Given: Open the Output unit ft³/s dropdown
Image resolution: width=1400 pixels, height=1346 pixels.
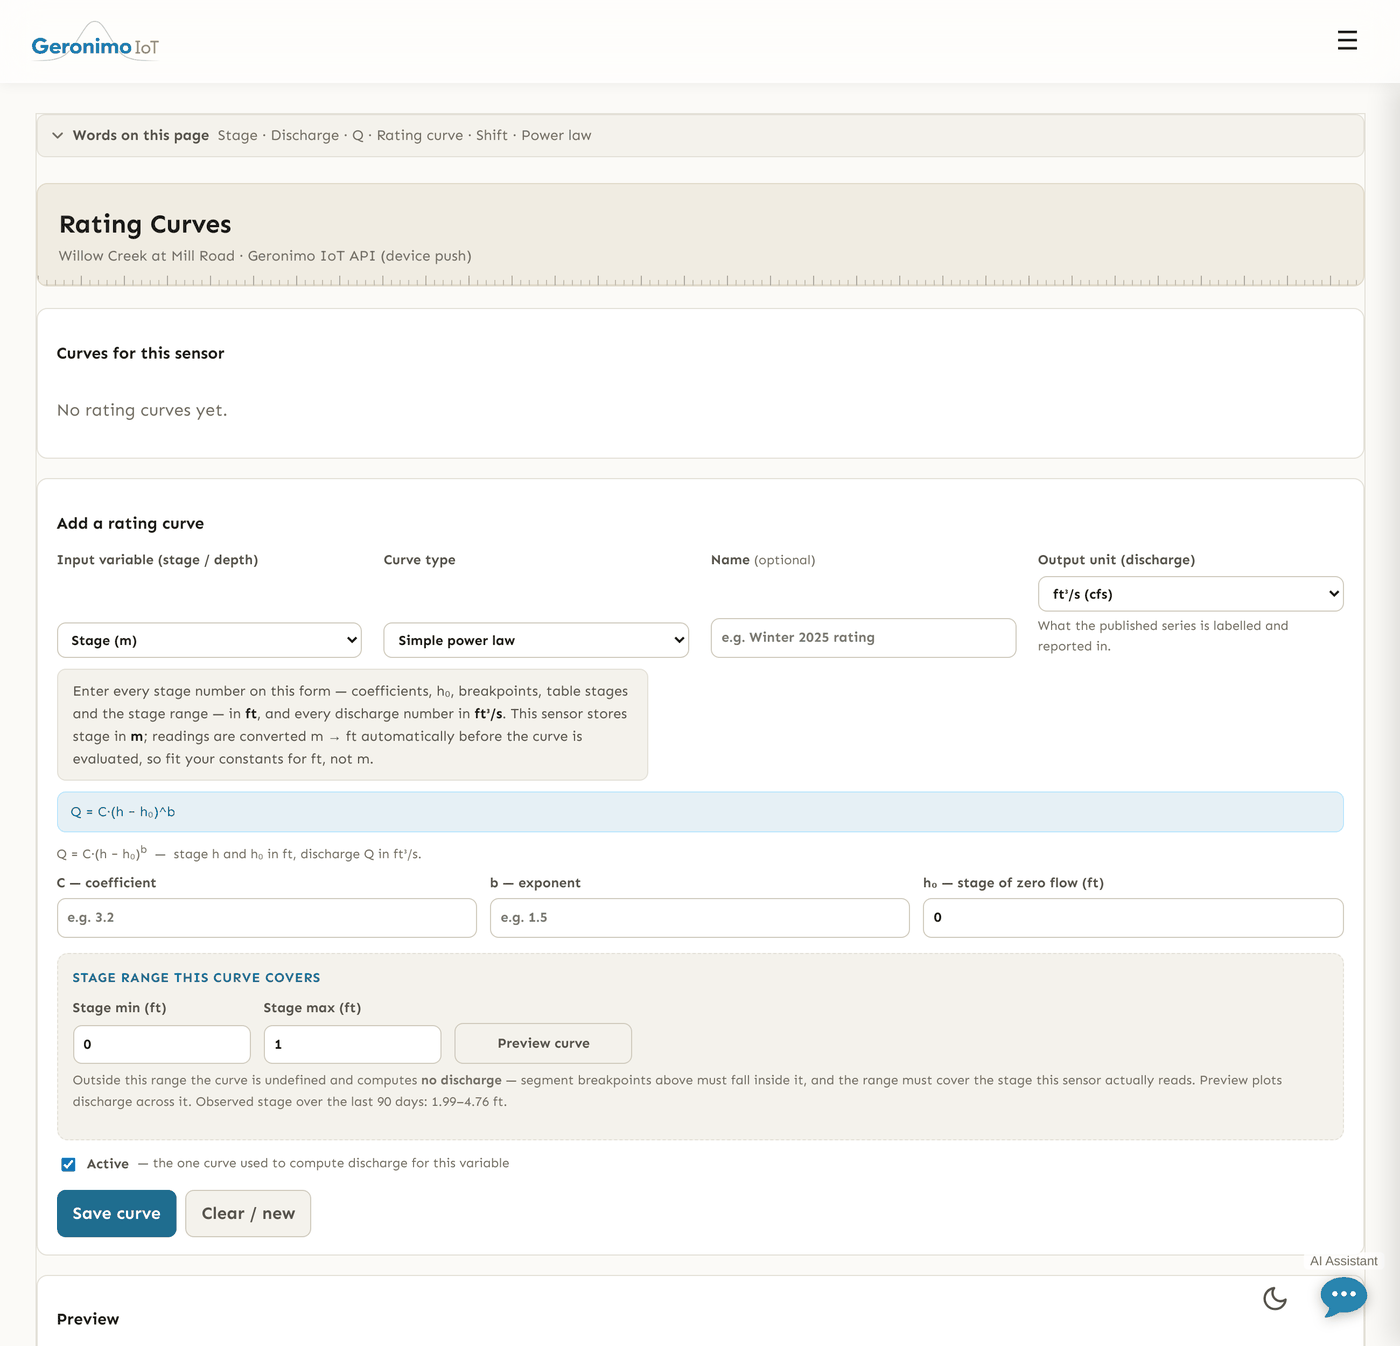Looking at the screenshot, I should click(1190, 594).
